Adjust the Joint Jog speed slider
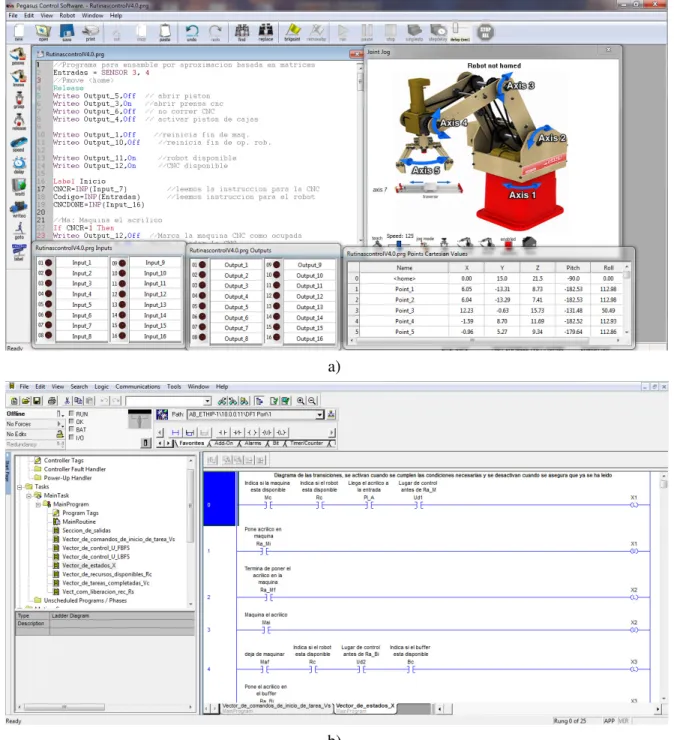Image resolution: width=674 pixels, height=740 pixels. tap(398, 244)
